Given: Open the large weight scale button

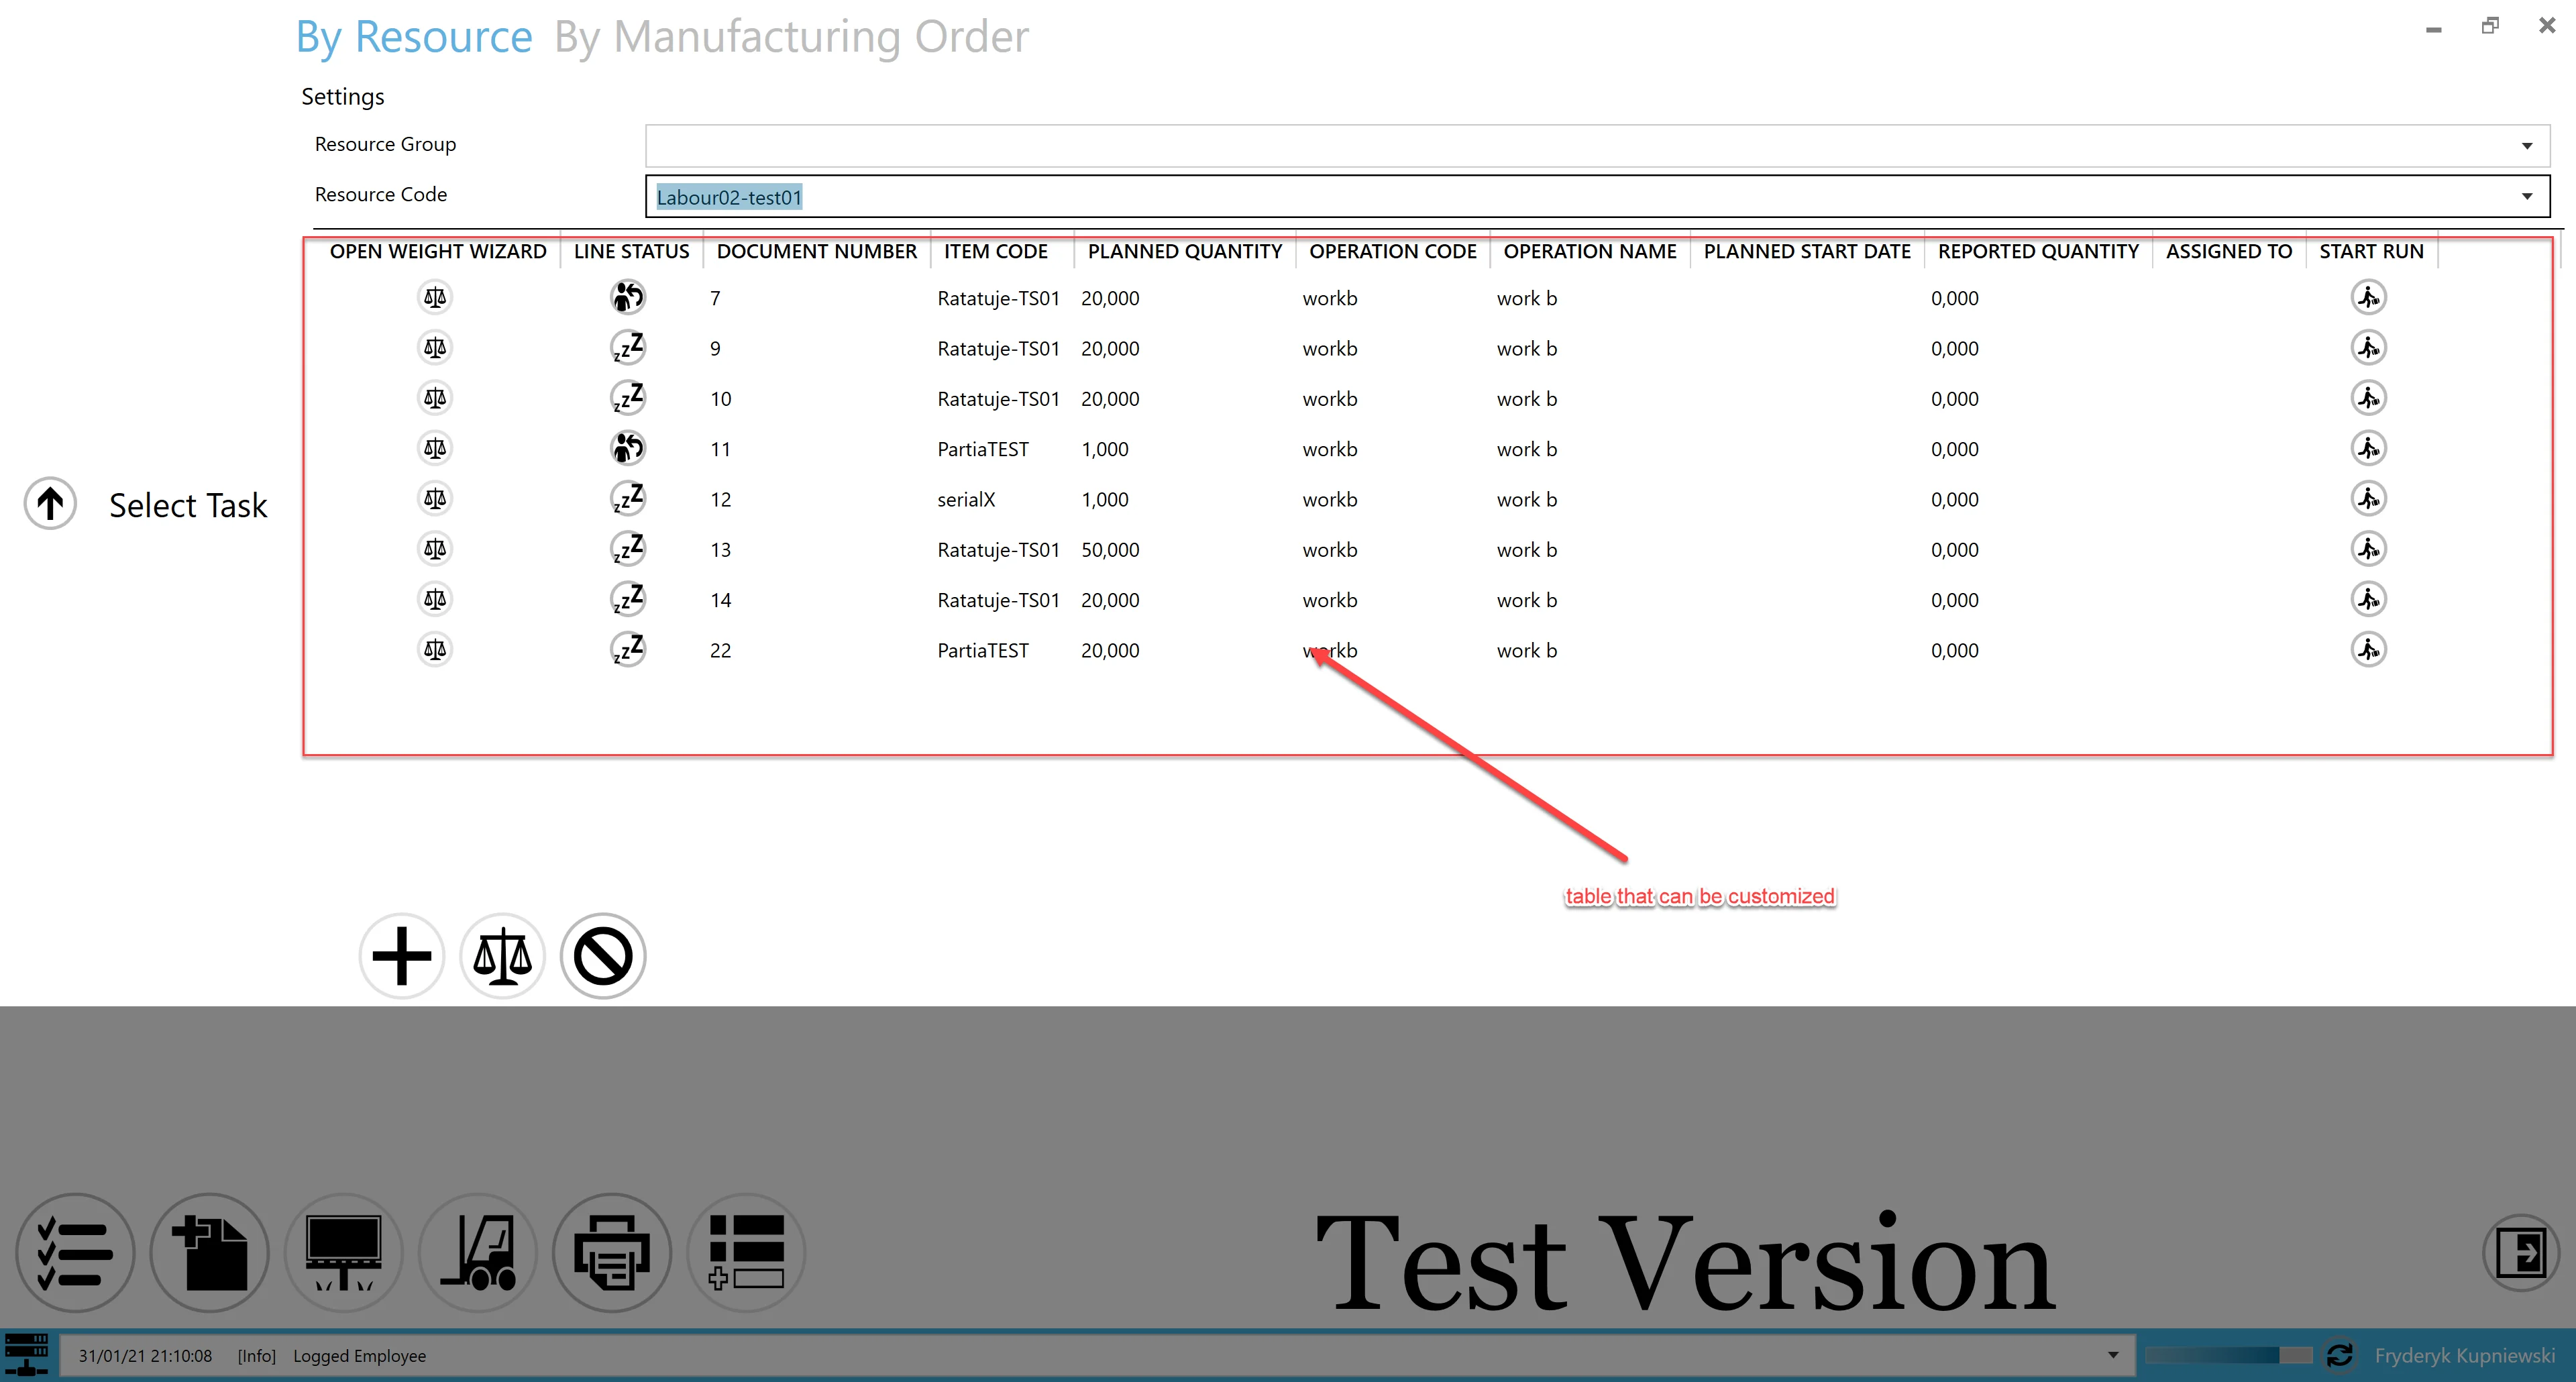Looking at the screenshot, I should point(502,956).
